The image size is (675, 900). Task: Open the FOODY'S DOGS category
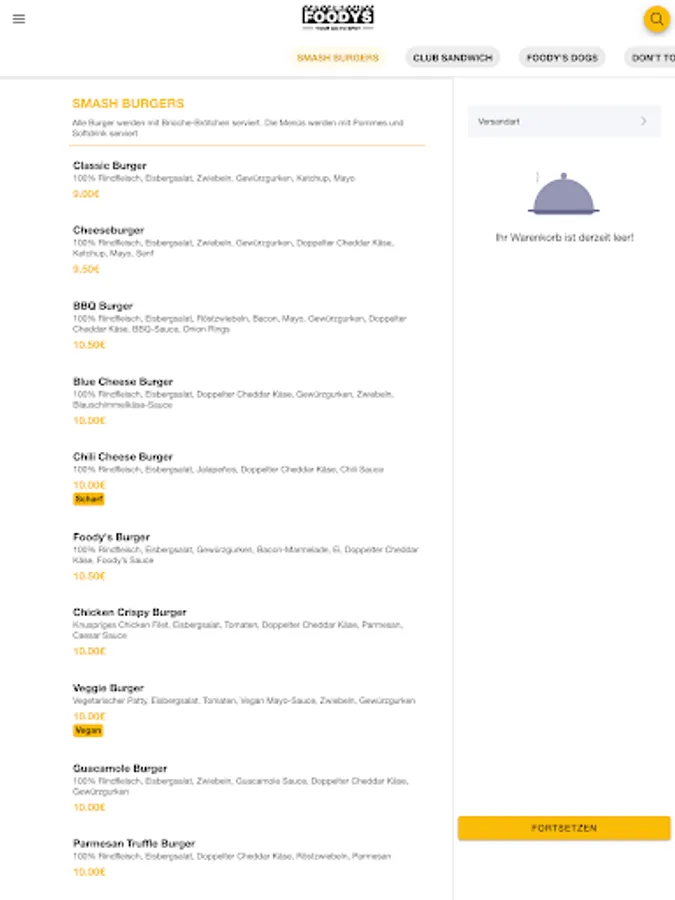click(x=561, y=57)
